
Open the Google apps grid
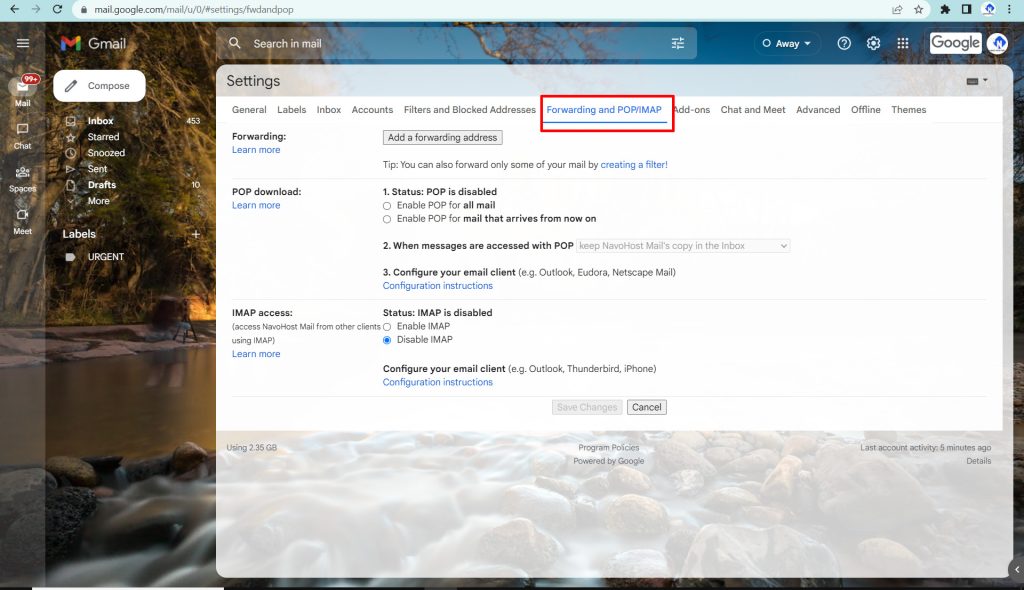[902, 43]
